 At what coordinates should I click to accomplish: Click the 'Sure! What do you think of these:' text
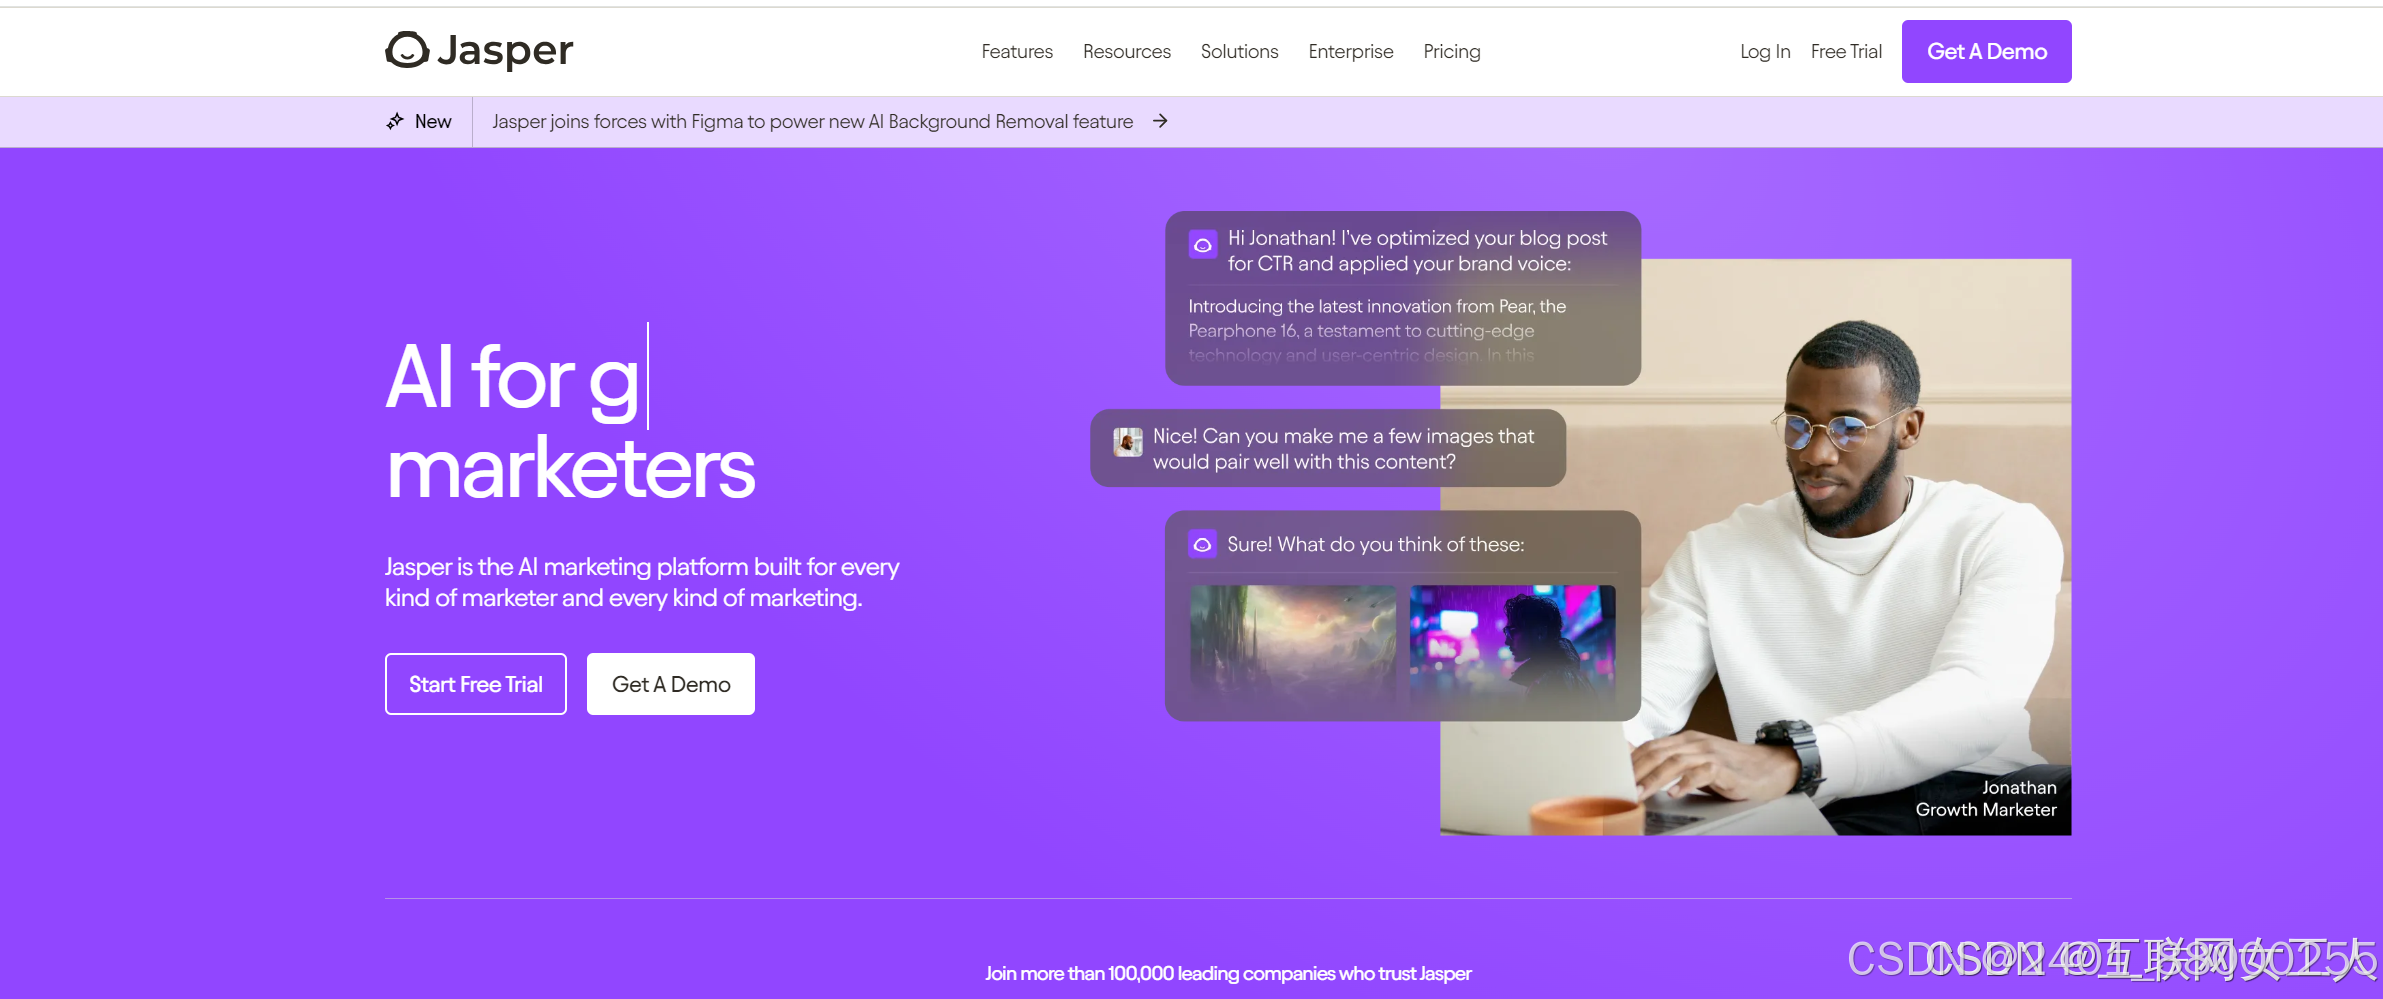(x=1376, y=544)
